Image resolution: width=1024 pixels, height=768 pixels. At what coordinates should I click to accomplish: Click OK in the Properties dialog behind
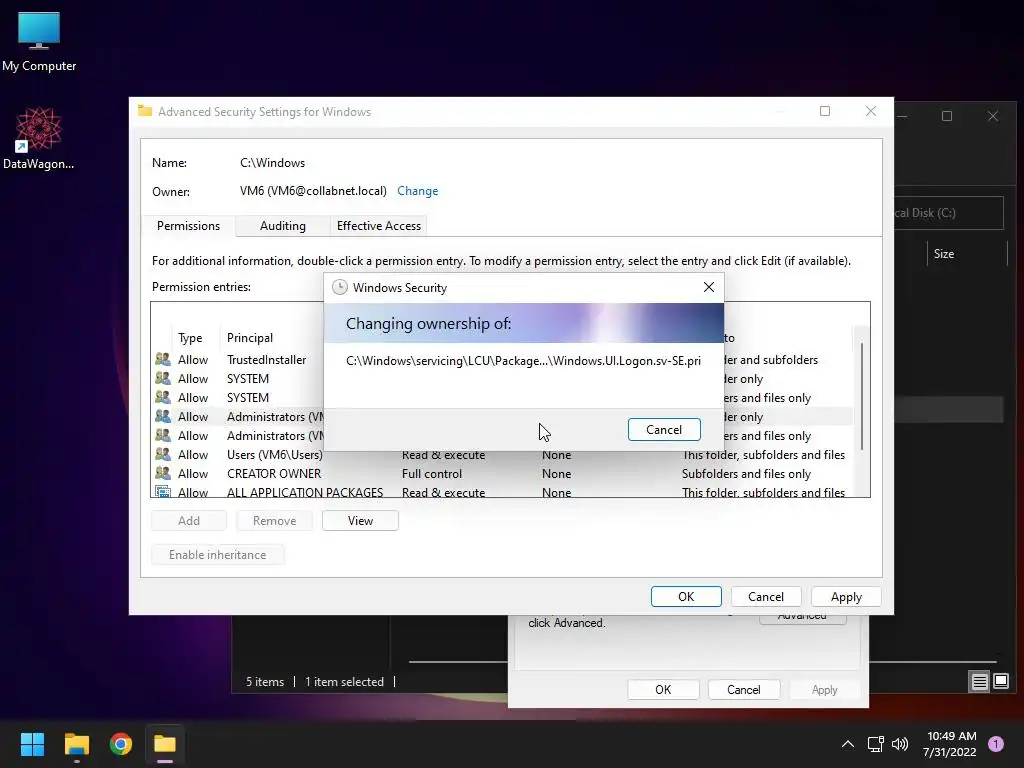click(x=664, y=690)
